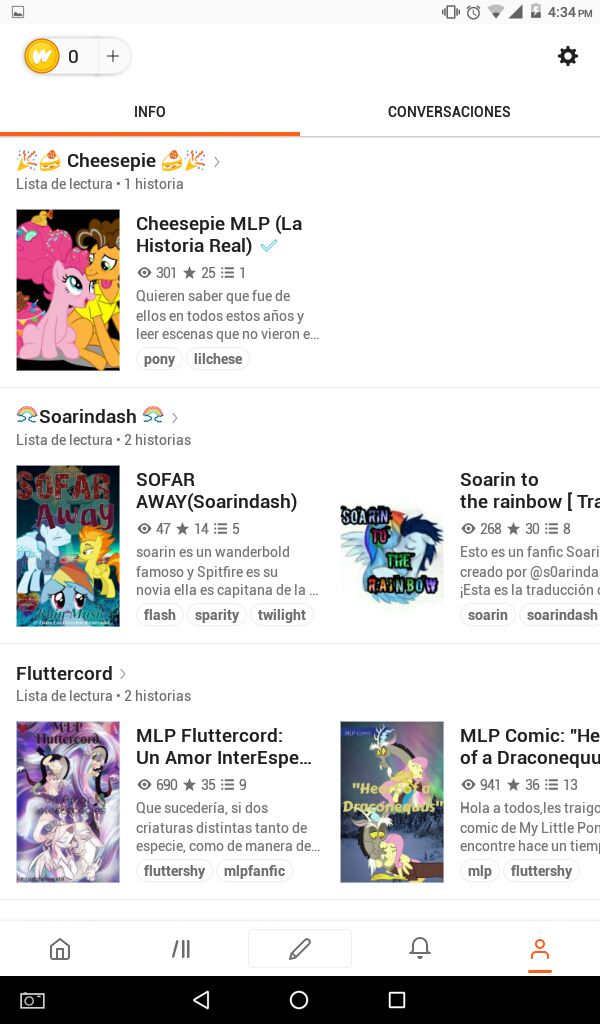Select the profile icon in bottom bar
600x1024 pixels.
click(x=539, y=950)
